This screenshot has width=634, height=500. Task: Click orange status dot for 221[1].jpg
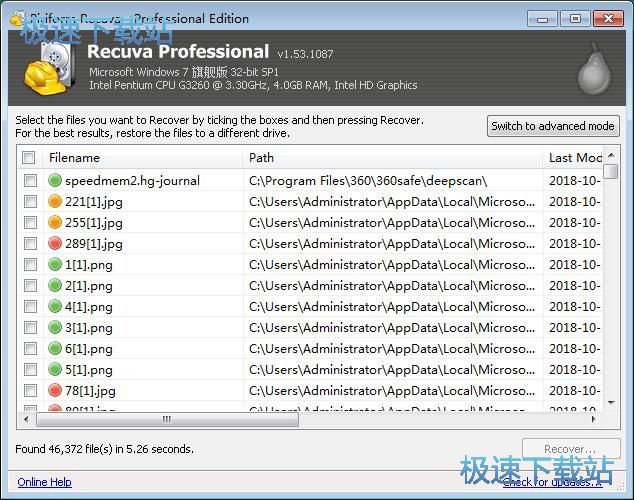pyautogui.click(x=55, y=201)
